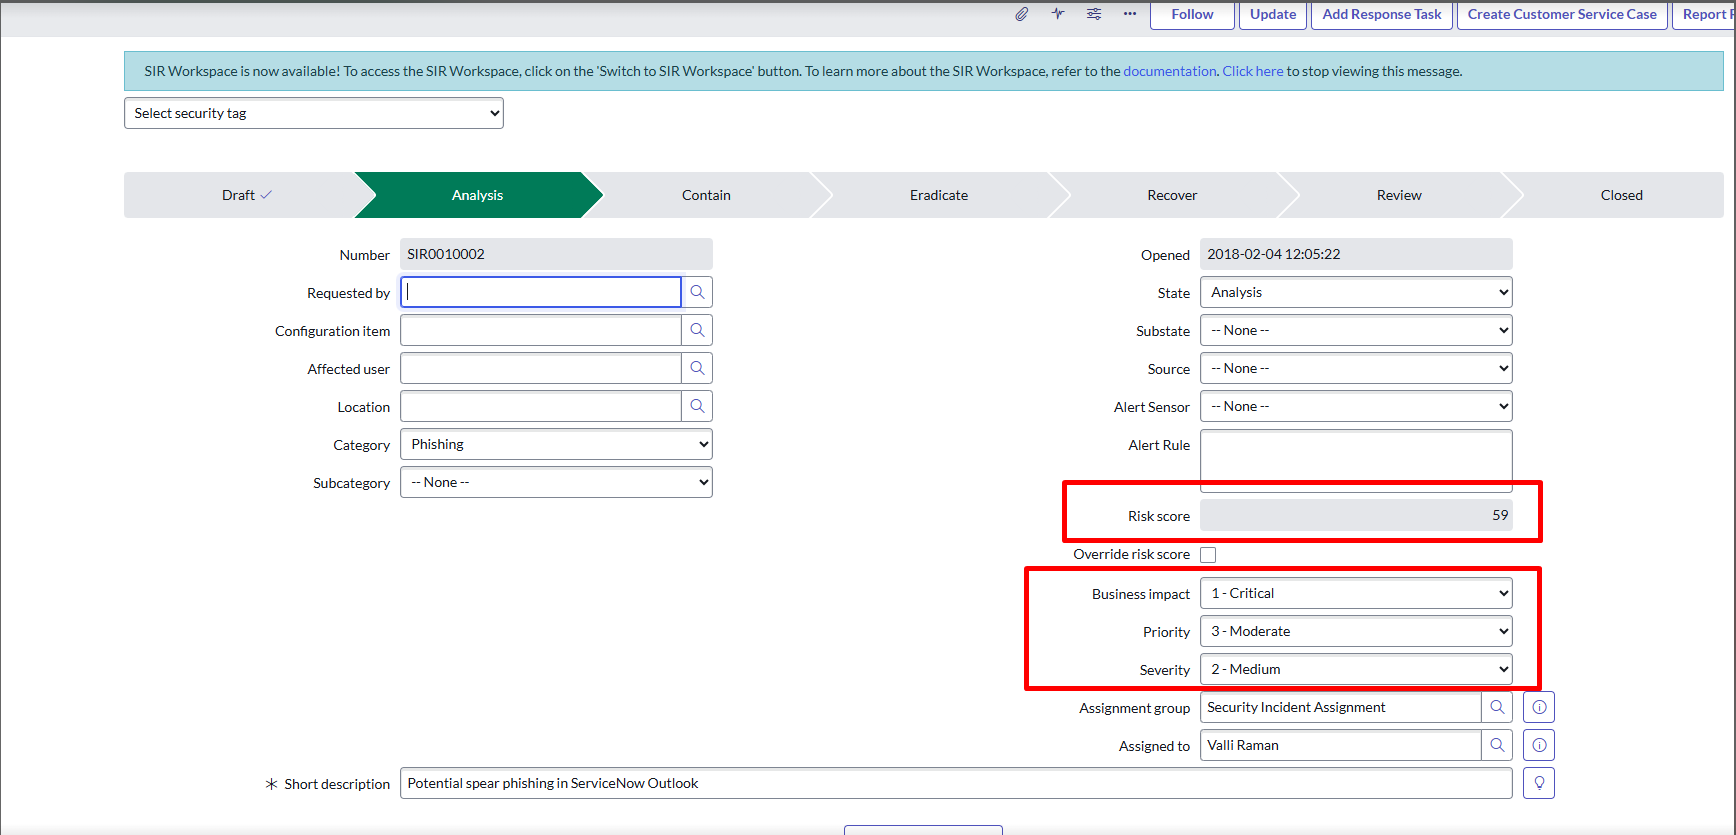Show Assignment group record info icon

point(1539,707)
